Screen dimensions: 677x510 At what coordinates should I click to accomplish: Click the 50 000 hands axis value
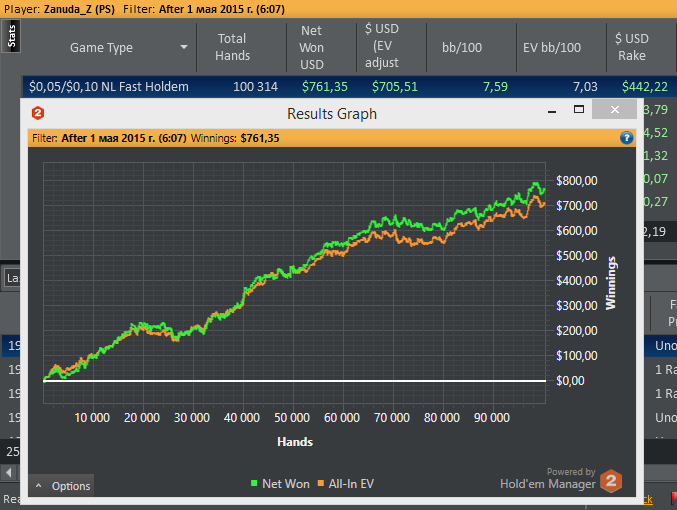pos(292,418)
